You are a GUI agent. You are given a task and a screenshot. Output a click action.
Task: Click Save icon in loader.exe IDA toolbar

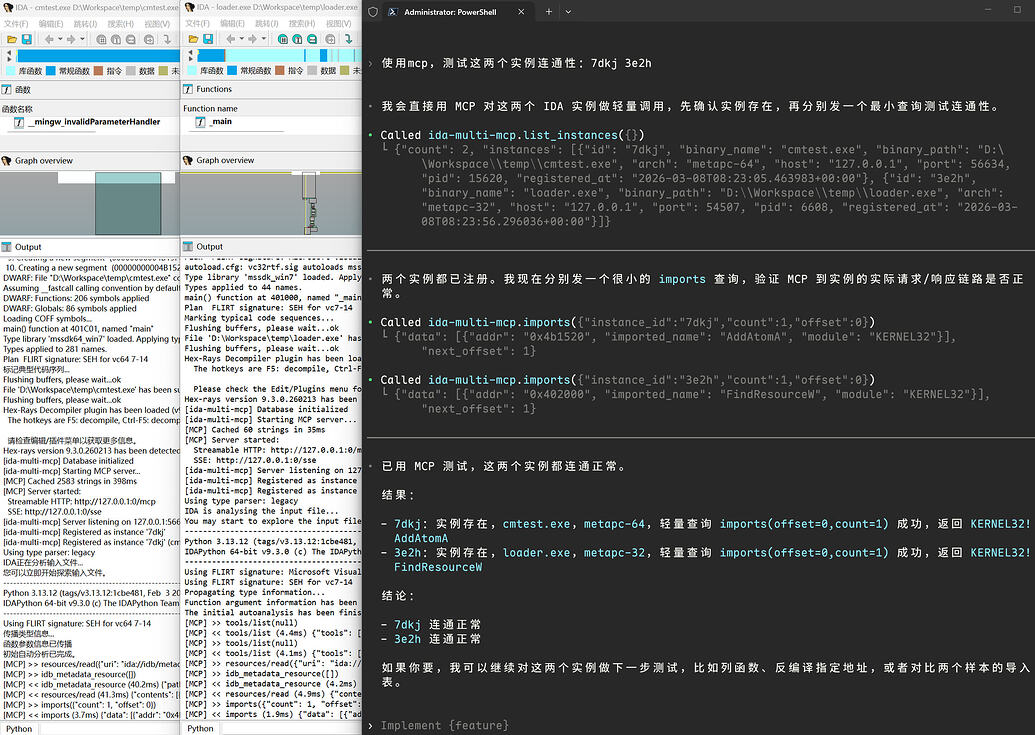coord(208,40)
